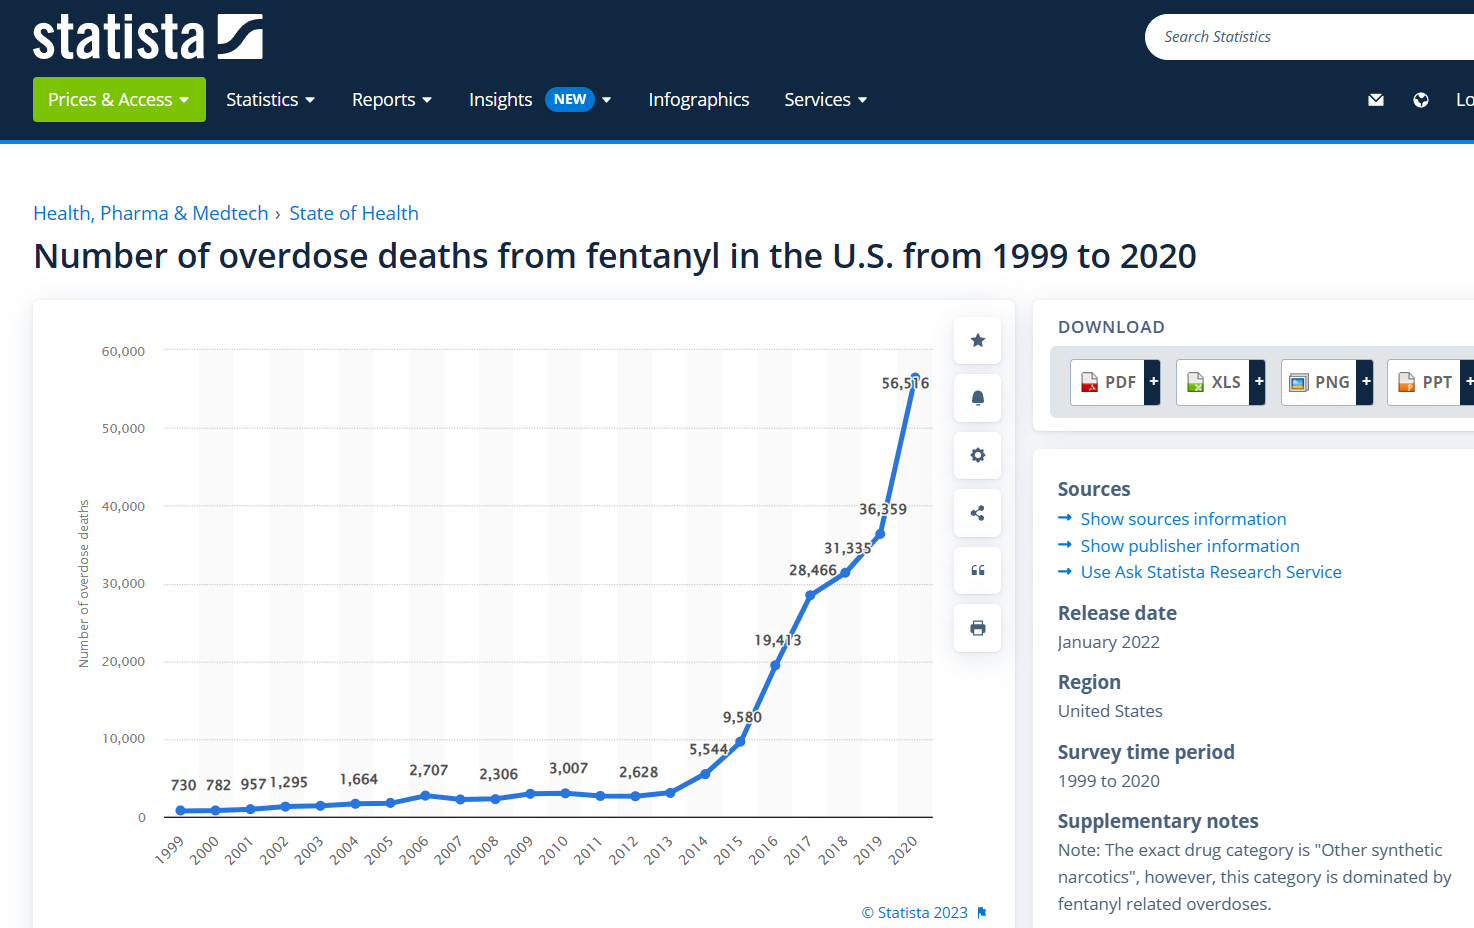This screenshot has height=928, width=1474.
Task: Add statistic to favorites star icon
Action: click(978, 340)
